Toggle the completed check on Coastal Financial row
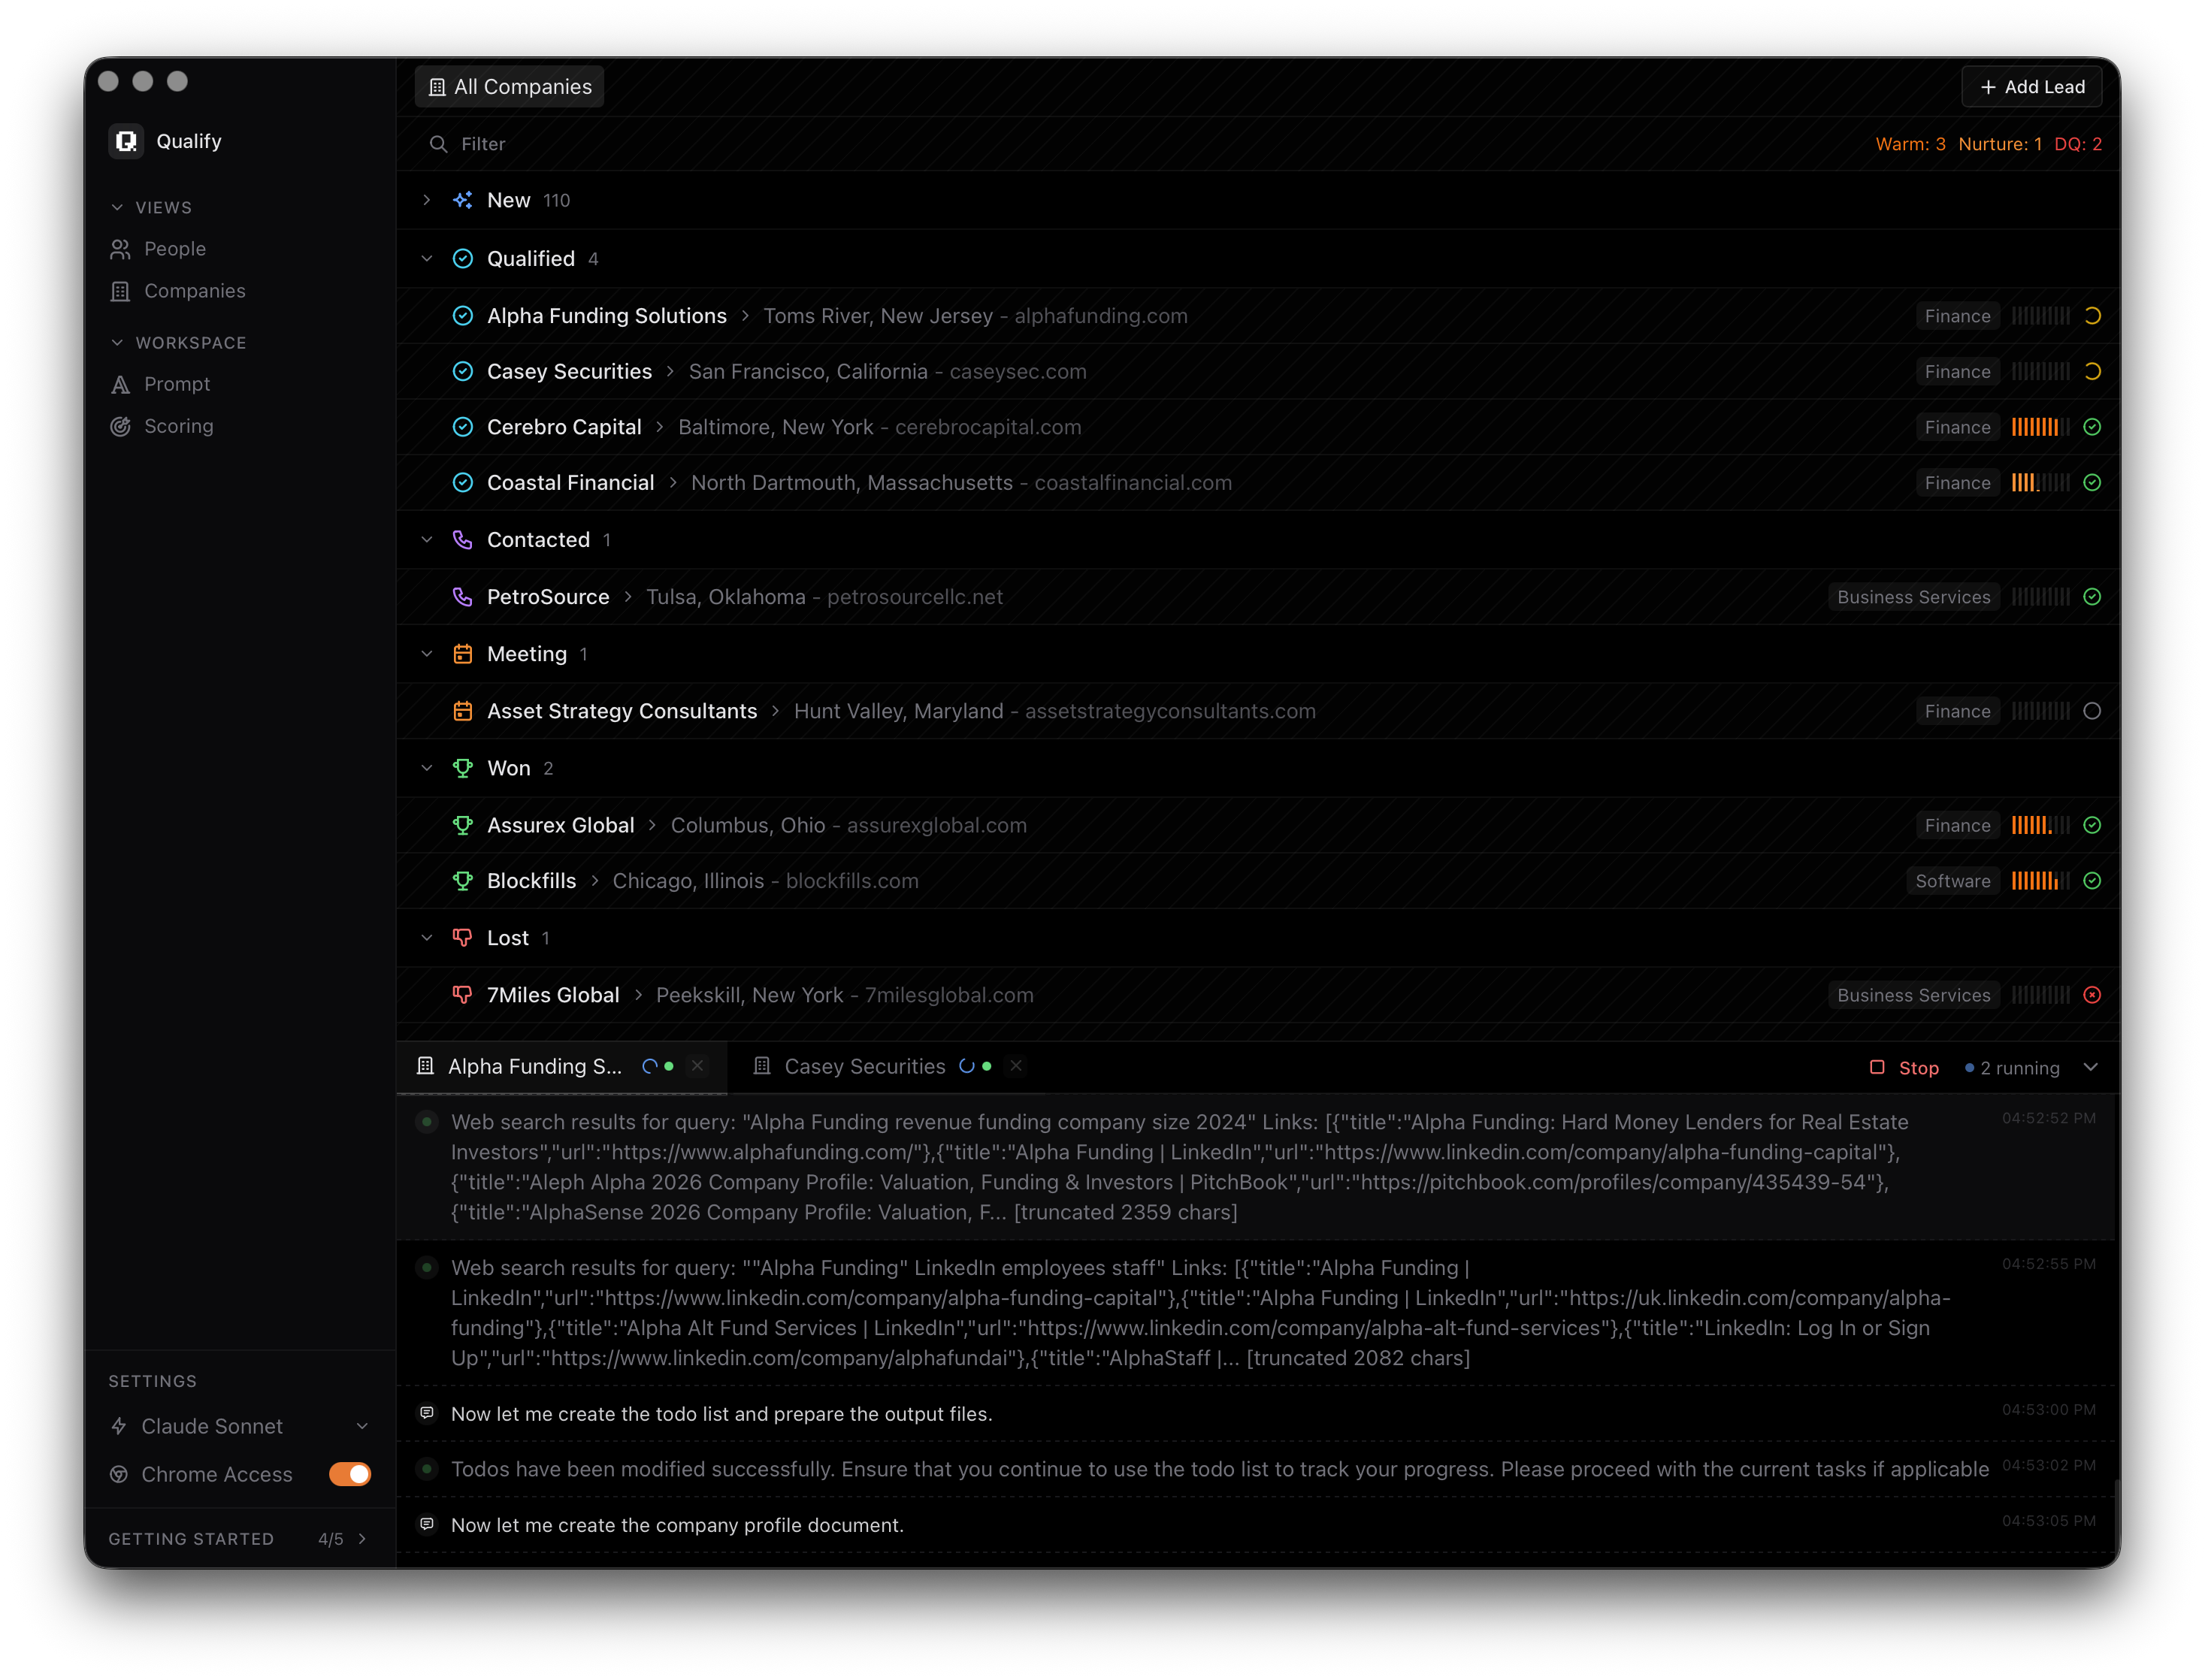The width and height of the screenshot is (2205, 1680). coord(2092,483)
